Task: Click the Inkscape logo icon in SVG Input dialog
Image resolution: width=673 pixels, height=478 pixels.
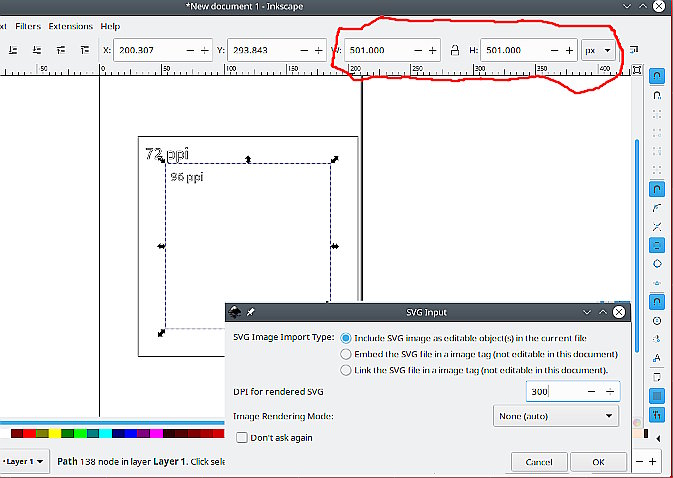Action: 234,312
